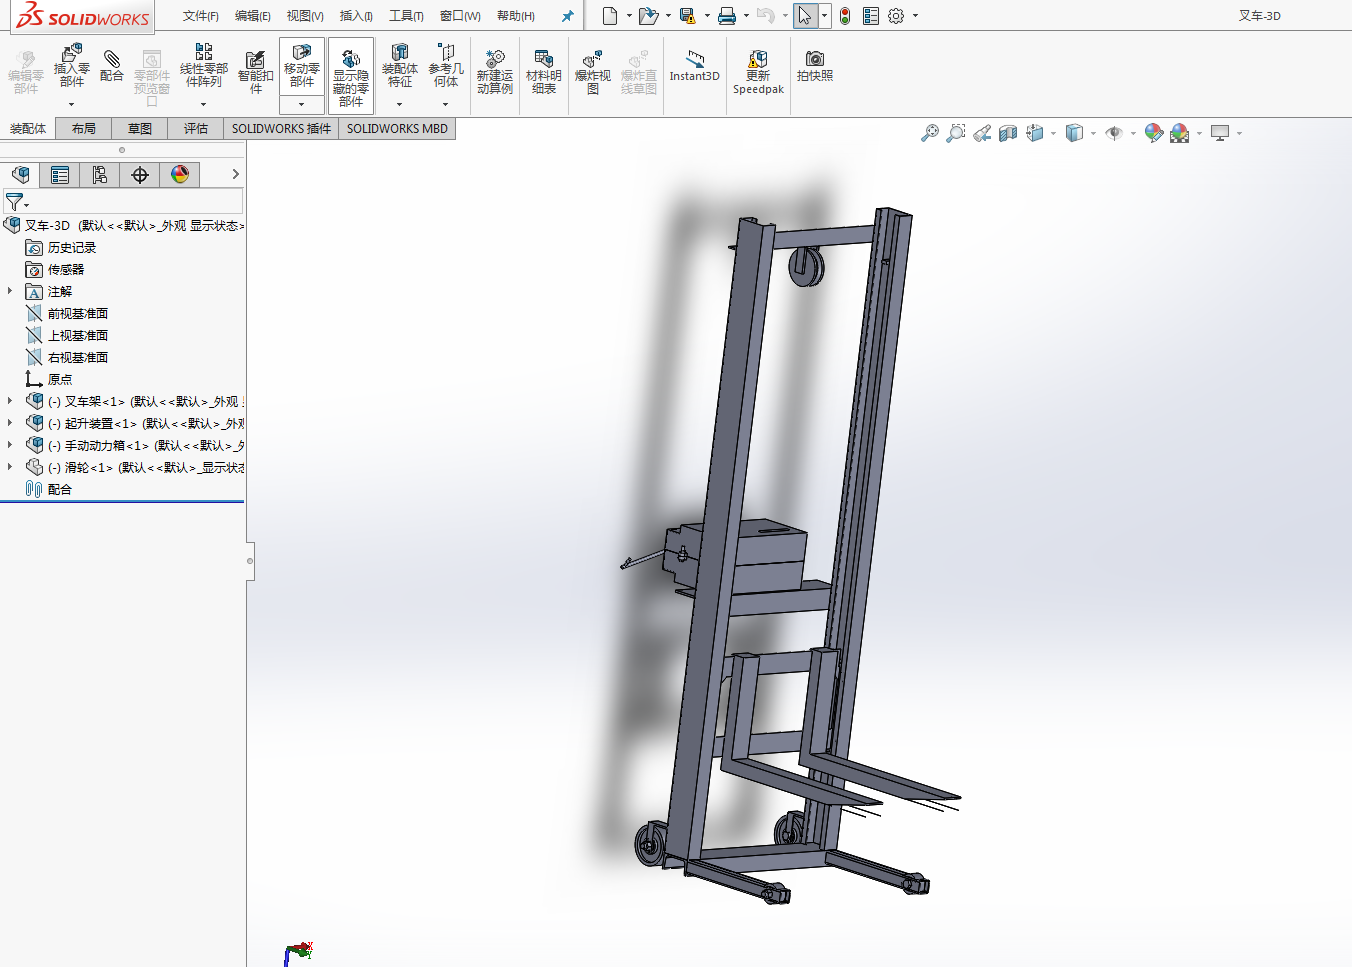This screenshot has height=967, width=1352.
Task: Switch to the 草图 tab
Action: [140, 129]
